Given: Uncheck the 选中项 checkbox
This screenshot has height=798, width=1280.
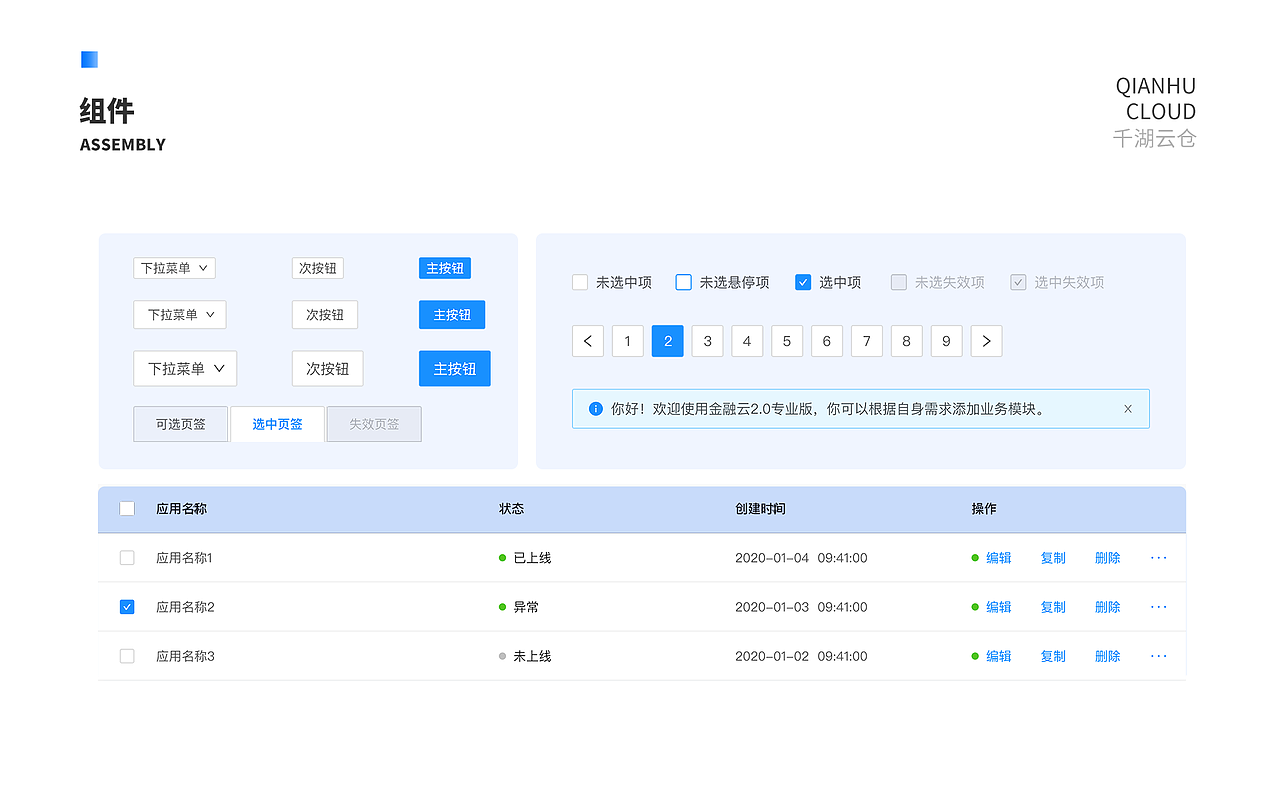Looking at the screenshot, I should [803, 282].
